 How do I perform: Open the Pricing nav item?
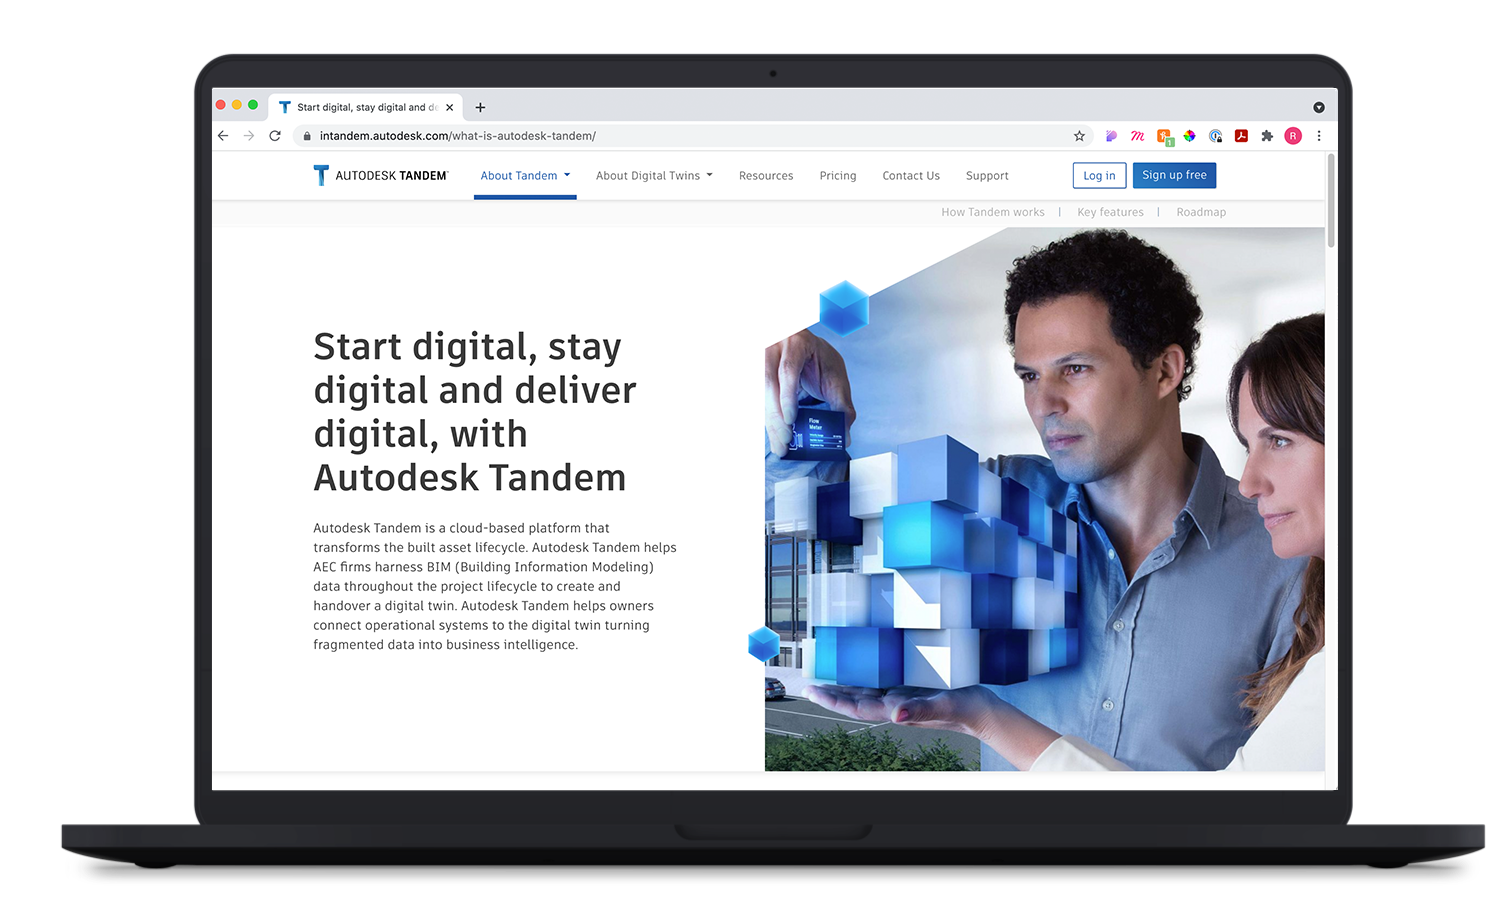[837, 176]
